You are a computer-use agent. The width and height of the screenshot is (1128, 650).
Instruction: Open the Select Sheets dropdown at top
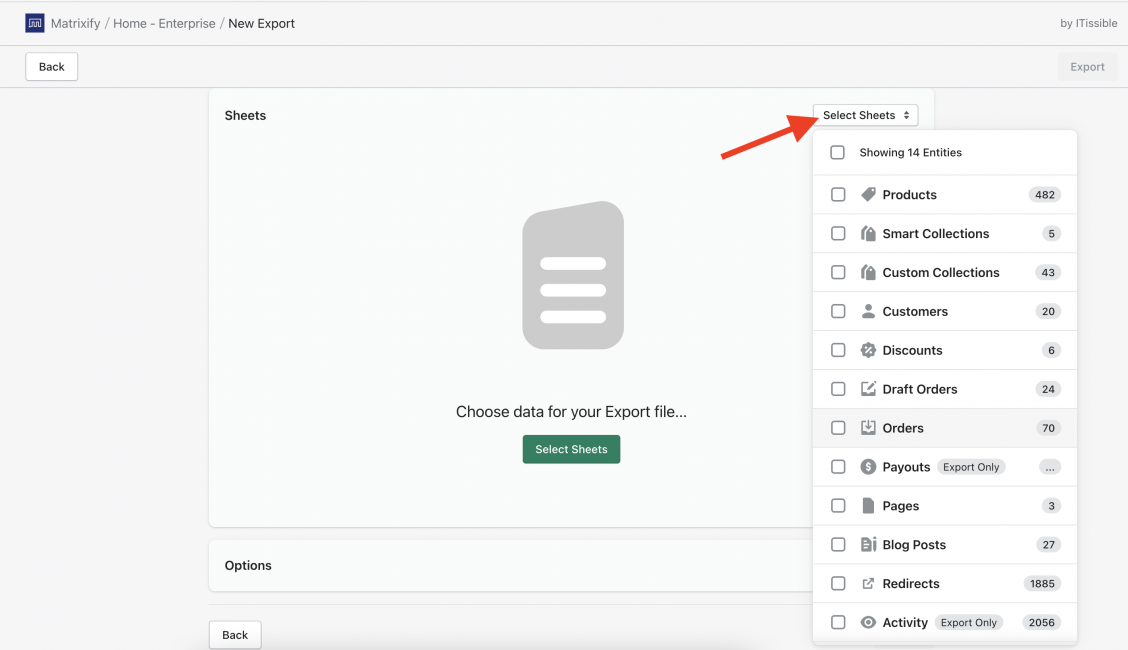[x=865, y=114]
